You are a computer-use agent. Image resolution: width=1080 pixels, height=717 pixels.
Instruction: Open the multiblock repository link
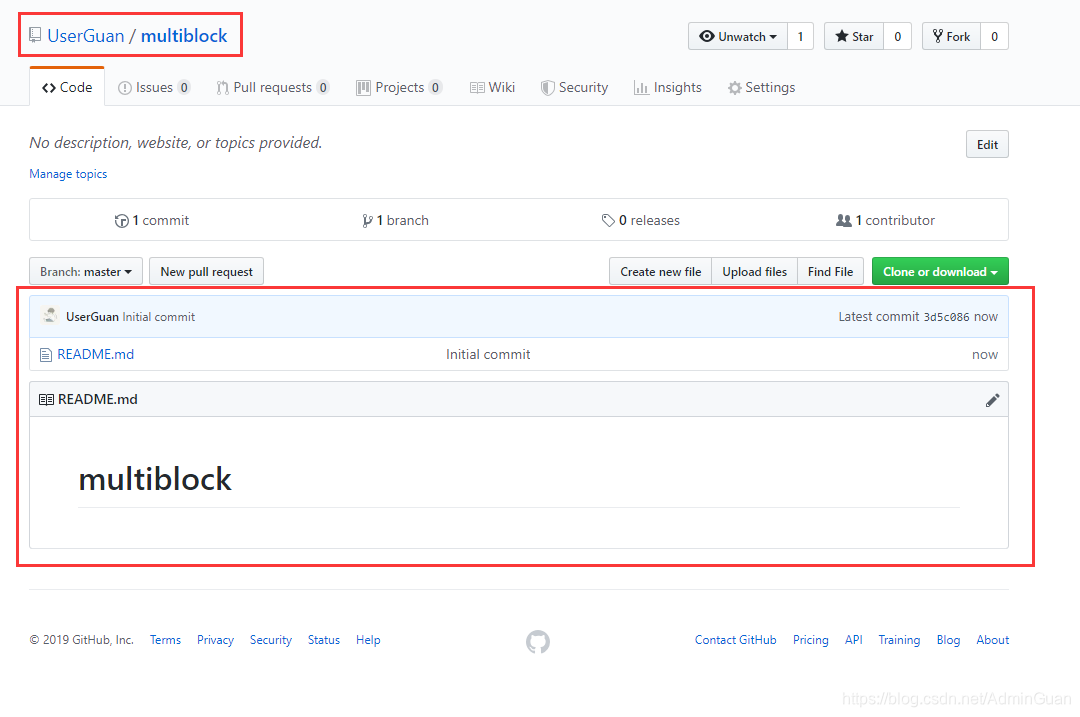click(x=184, y=36)
